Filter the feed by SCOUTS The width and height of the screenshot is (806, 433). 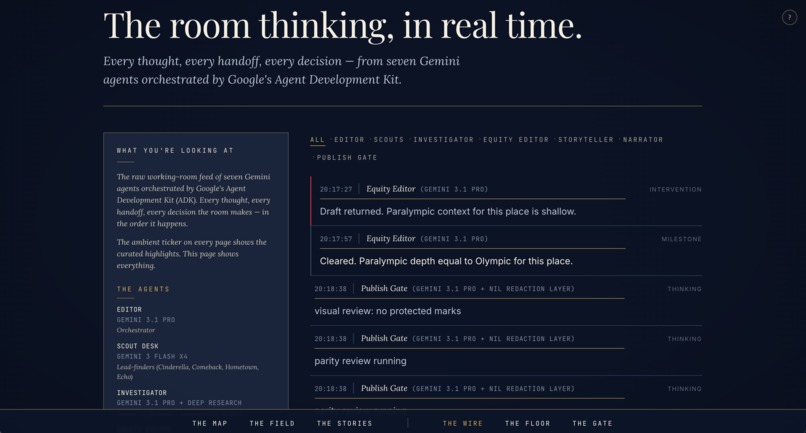pyautogui.click(x=389, y=139)
